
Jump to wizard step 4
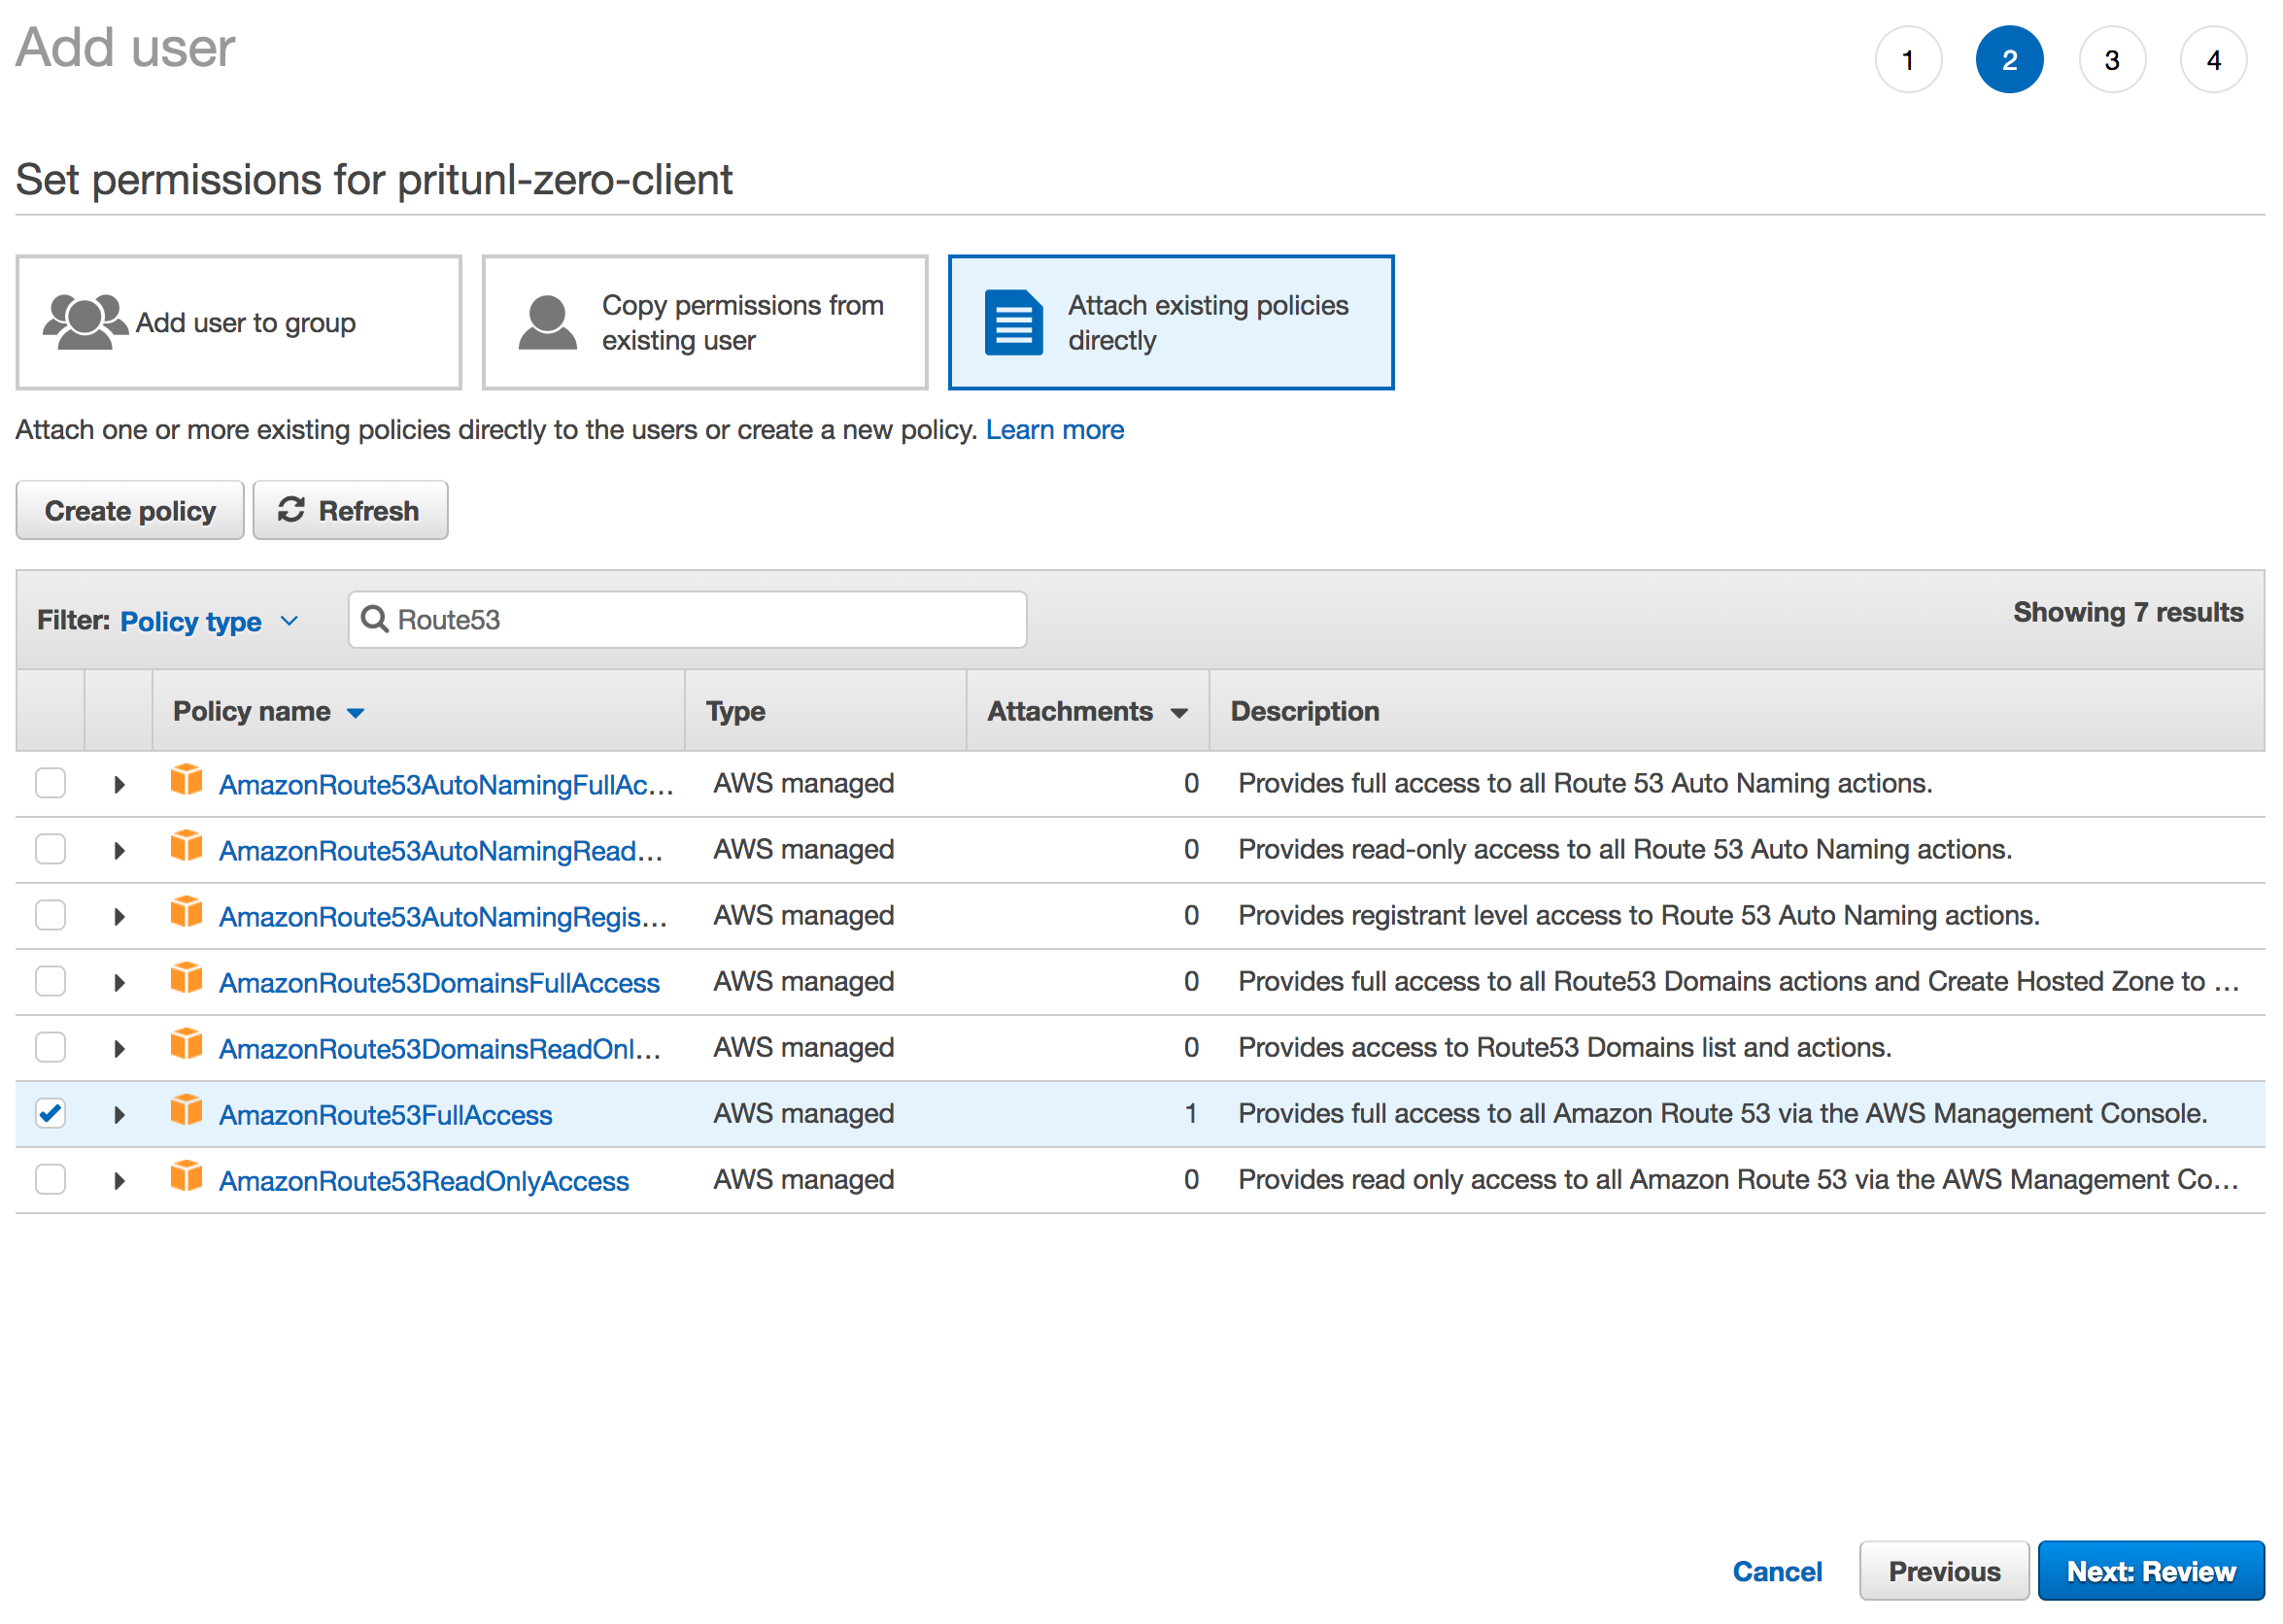click(x=2214, y=60)
